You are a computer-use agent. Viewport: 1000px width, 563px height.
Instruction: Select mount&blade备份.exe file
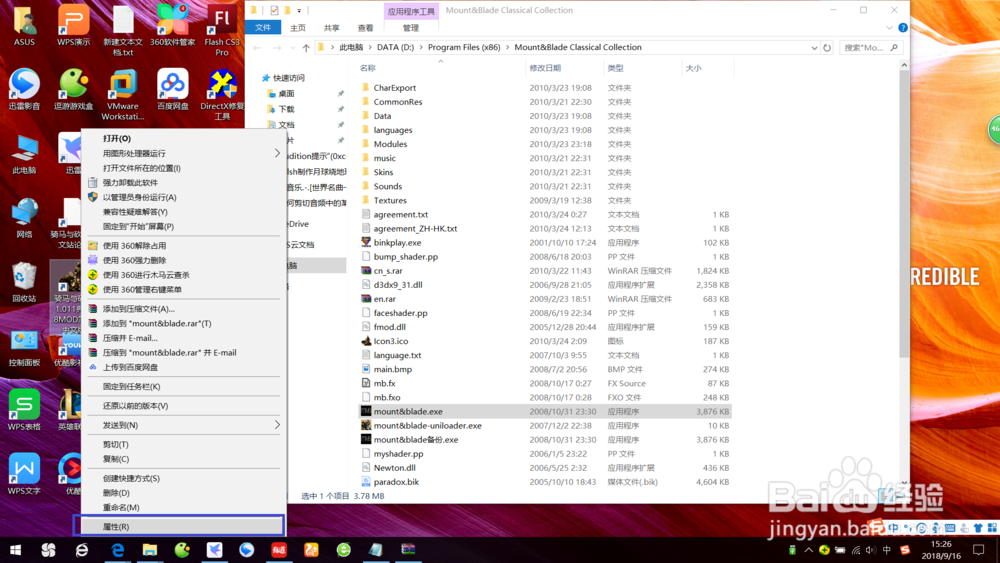(x=416, y=439)
